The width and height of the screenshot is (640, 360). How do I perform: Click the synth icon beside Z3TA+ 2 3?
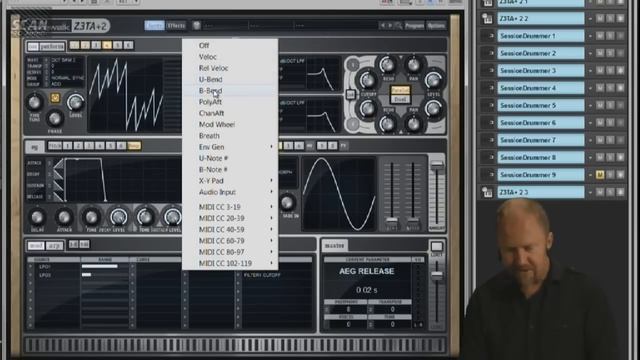487,192
